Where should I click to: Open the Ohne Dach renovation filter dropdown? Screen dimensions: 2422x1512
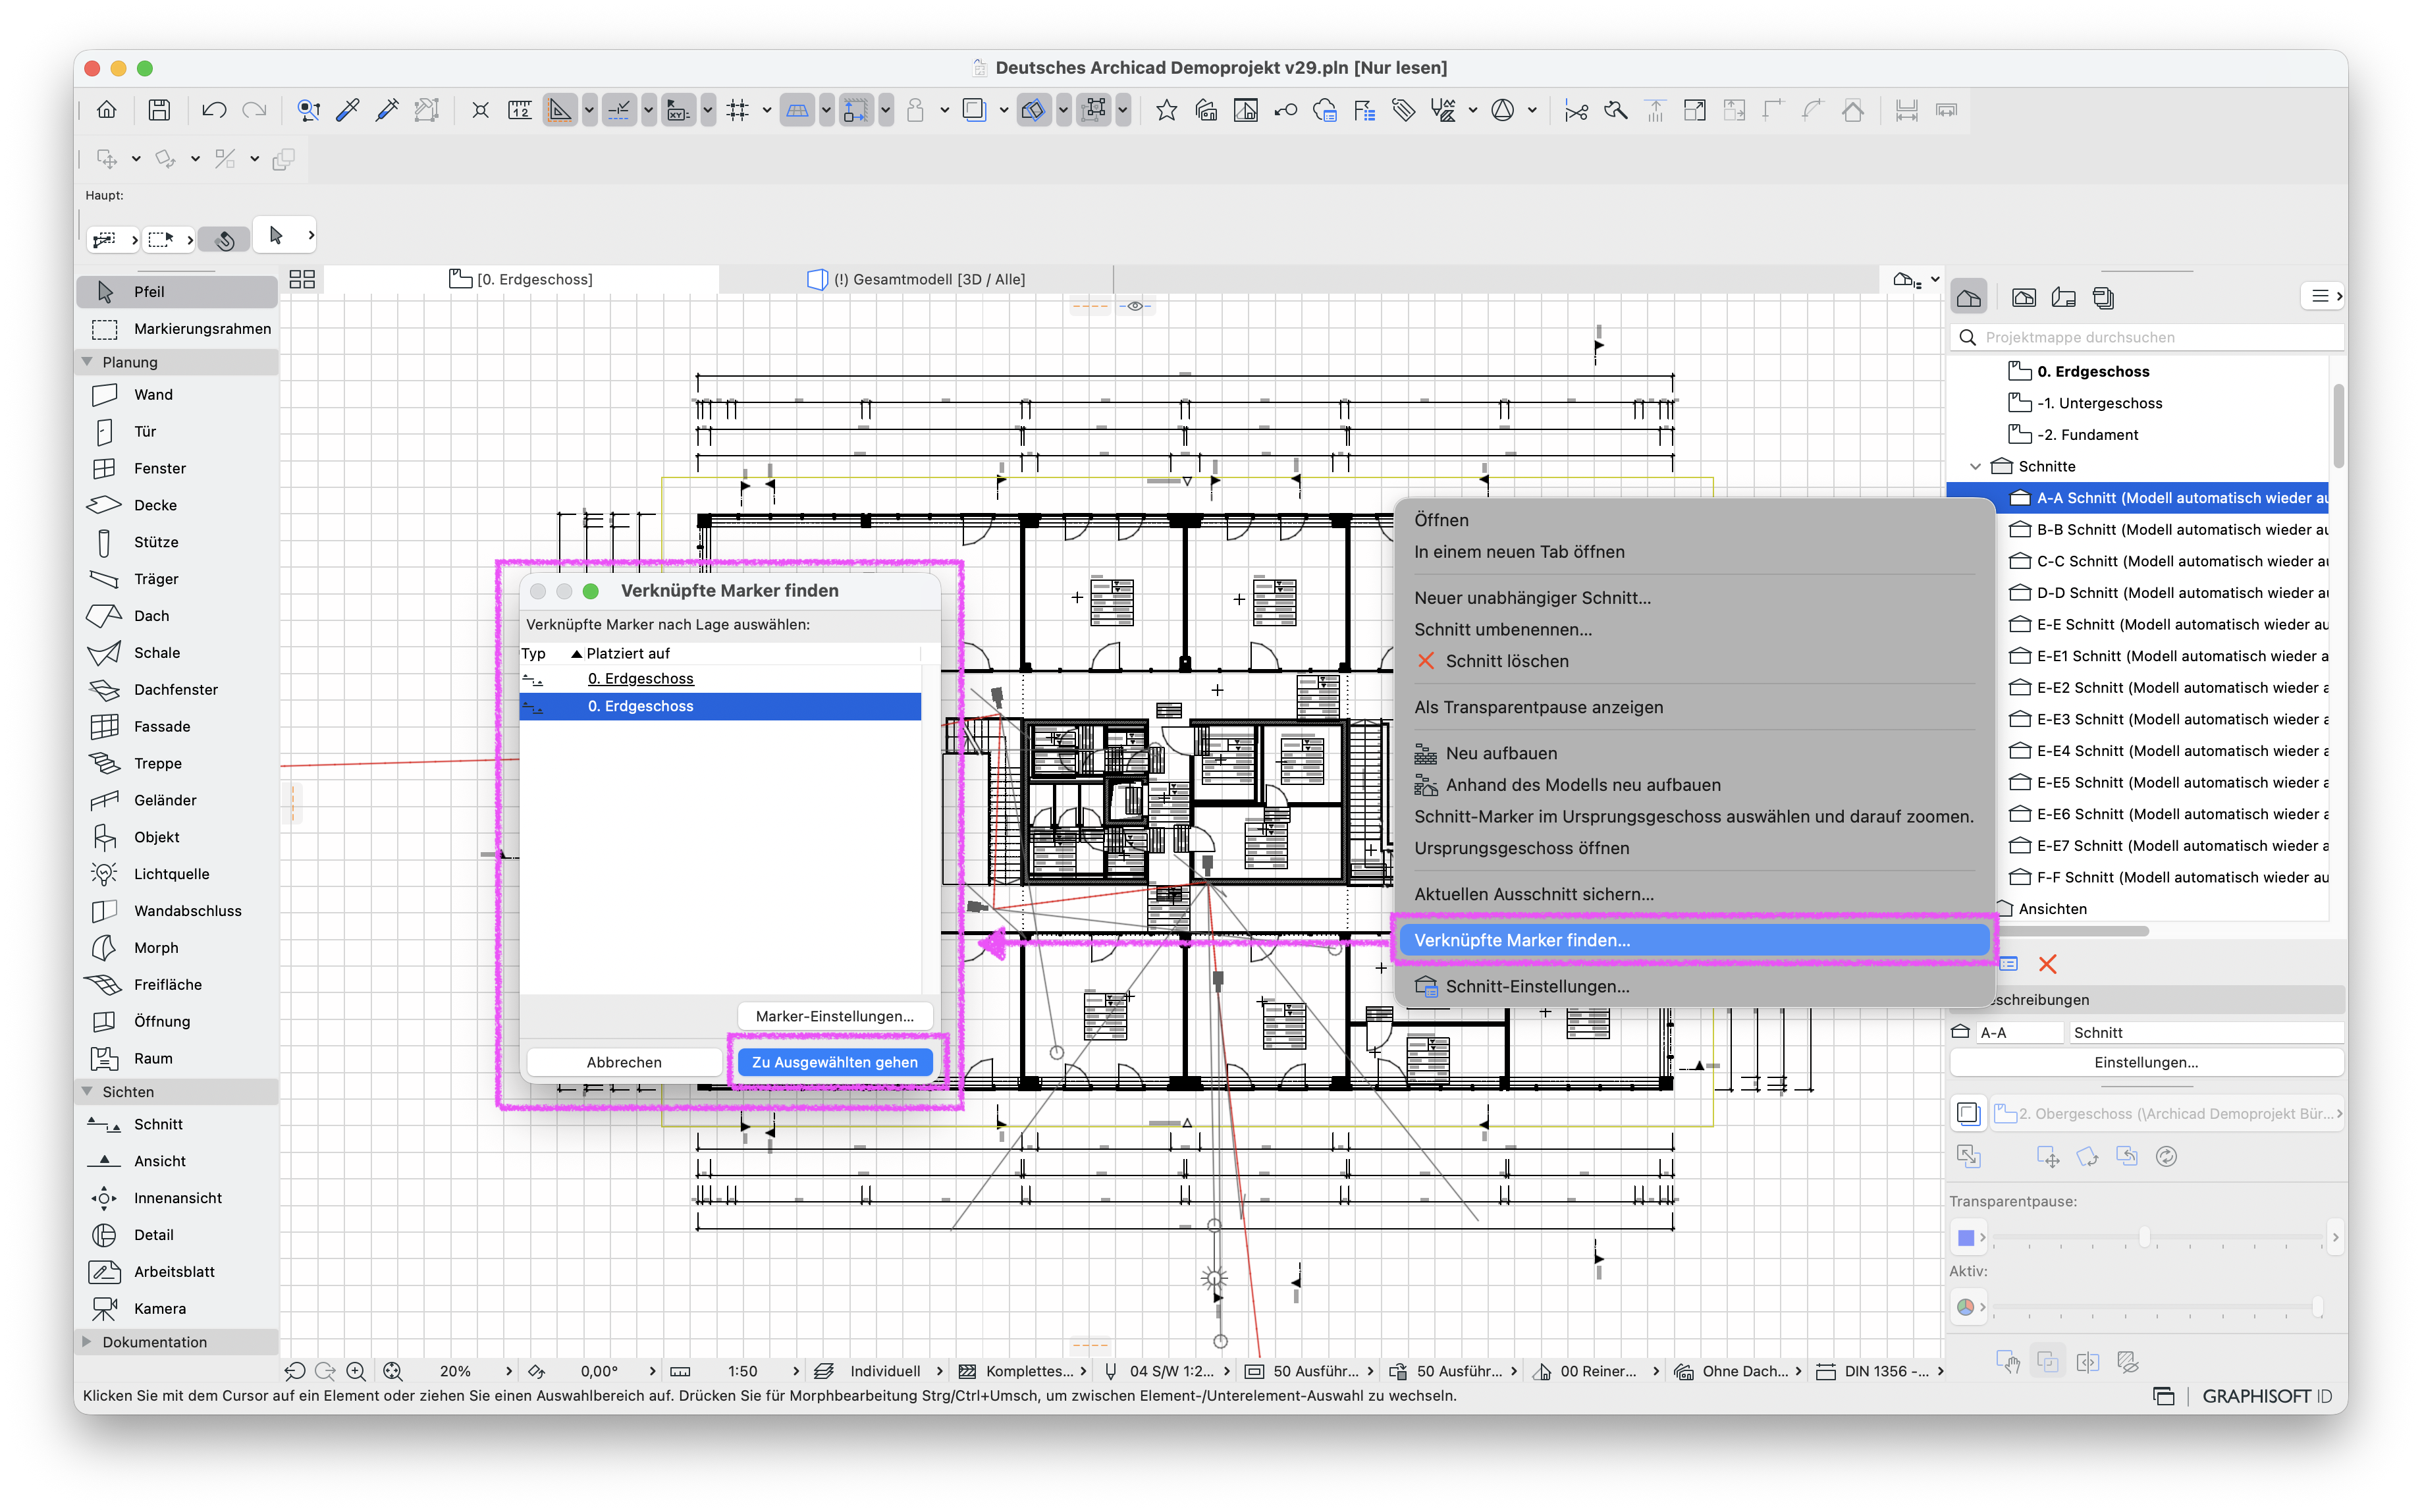1737,1372
